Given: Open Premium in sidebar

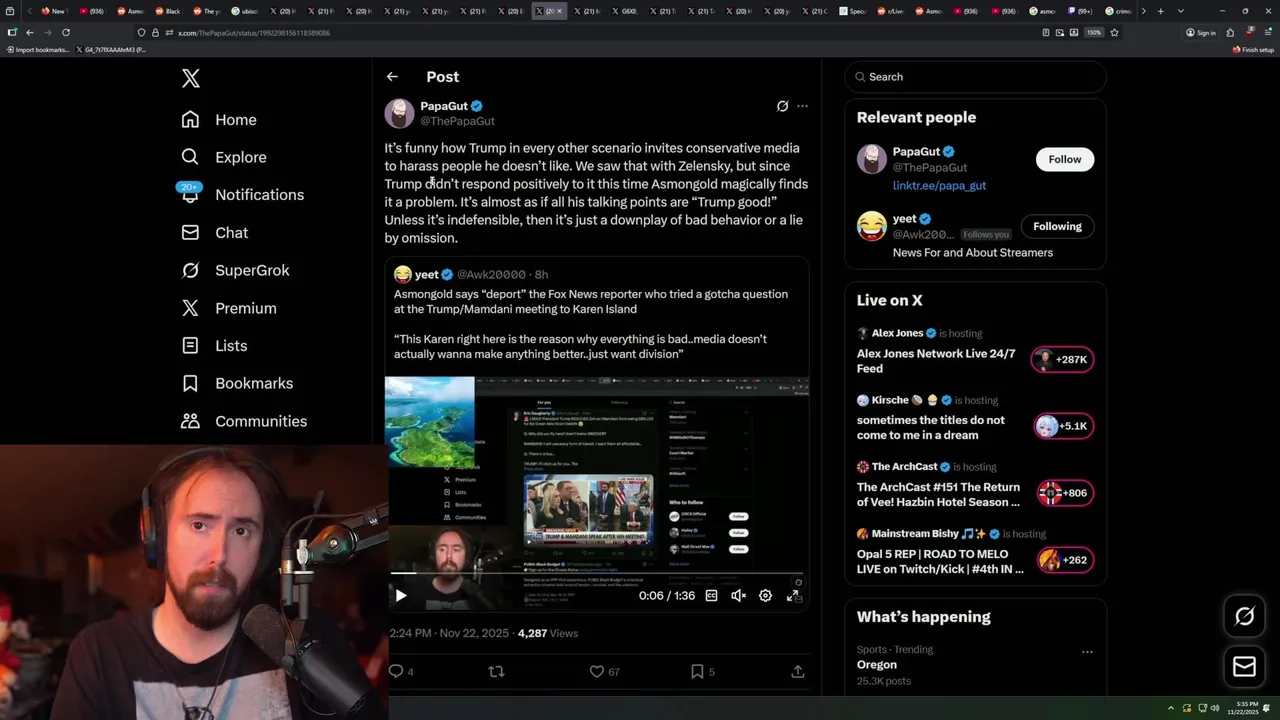Looking at the screenshot, I should (x=229, y=308).
